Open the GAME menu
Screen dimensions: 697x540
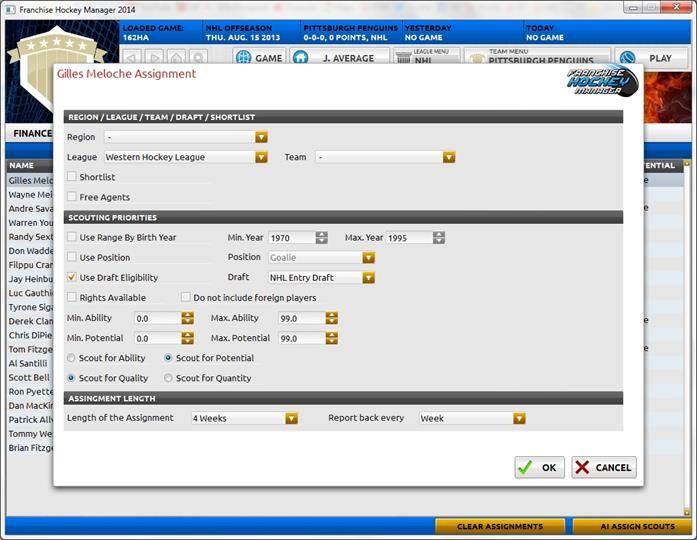pyautogui.click(x=260, y=58)
